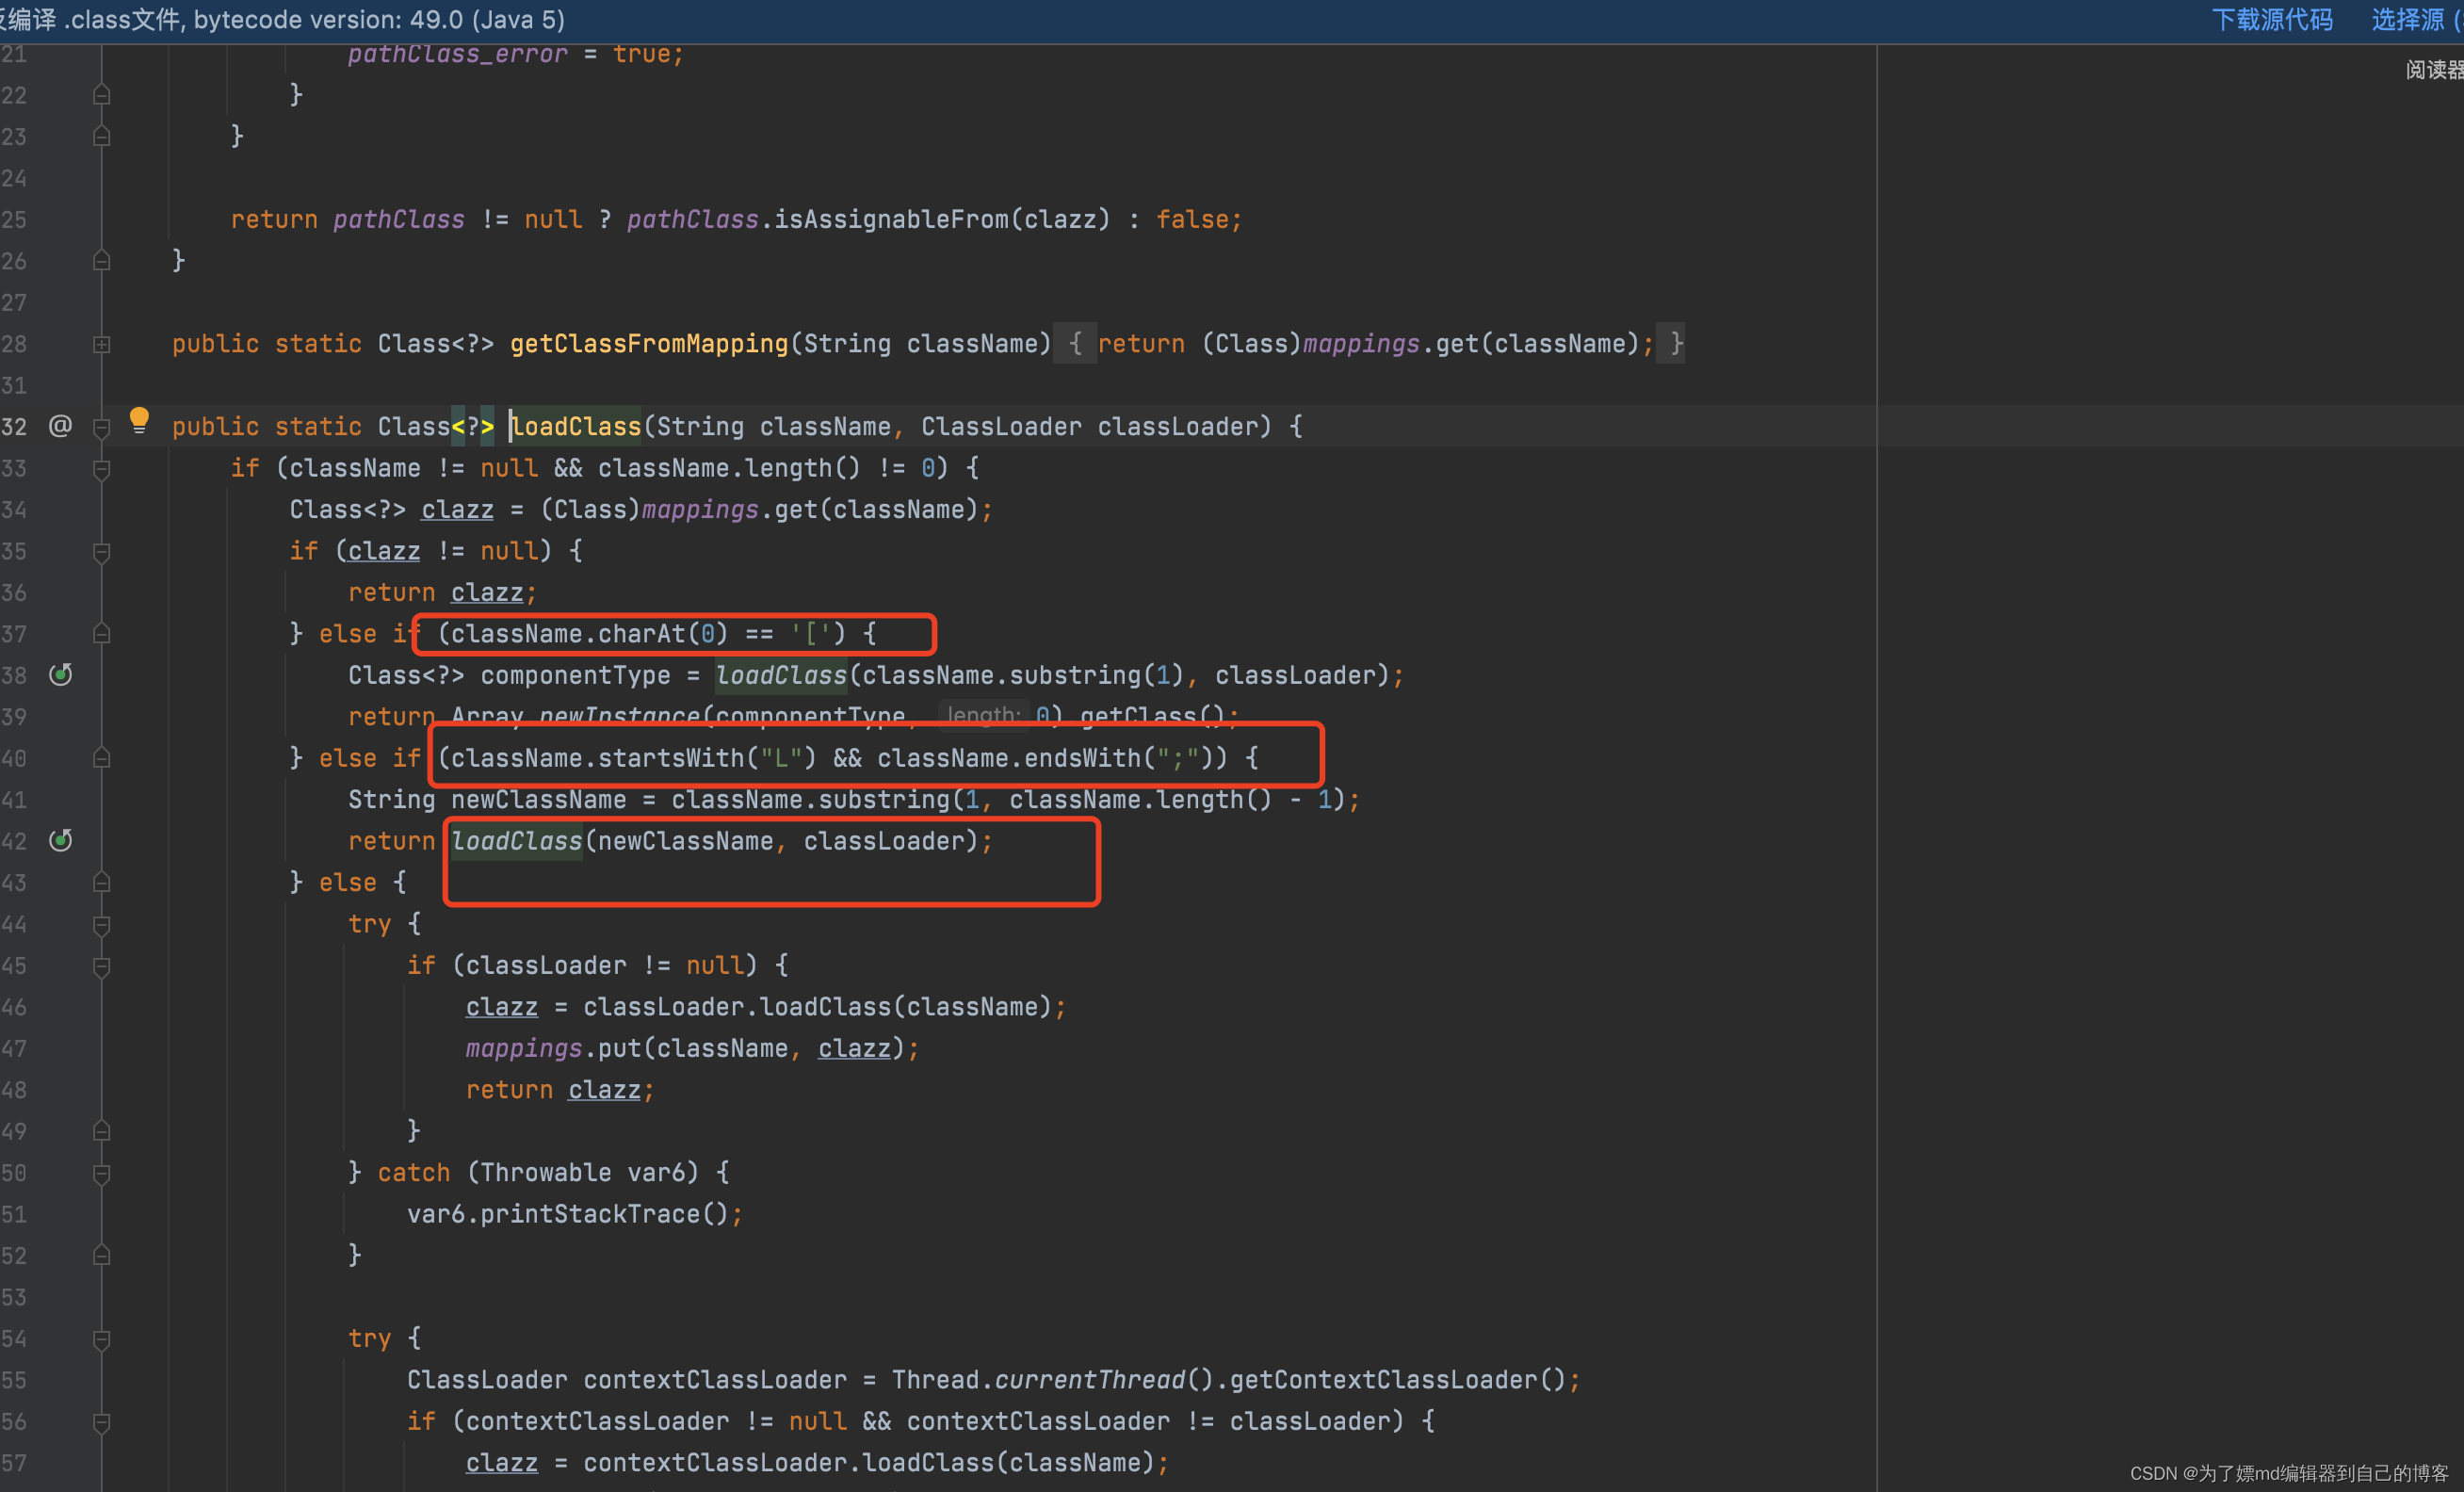This screenshot has height=1492, width=2464.
Task: Click 下载源代码 download sources link
Action: (x=2271, y=20)
